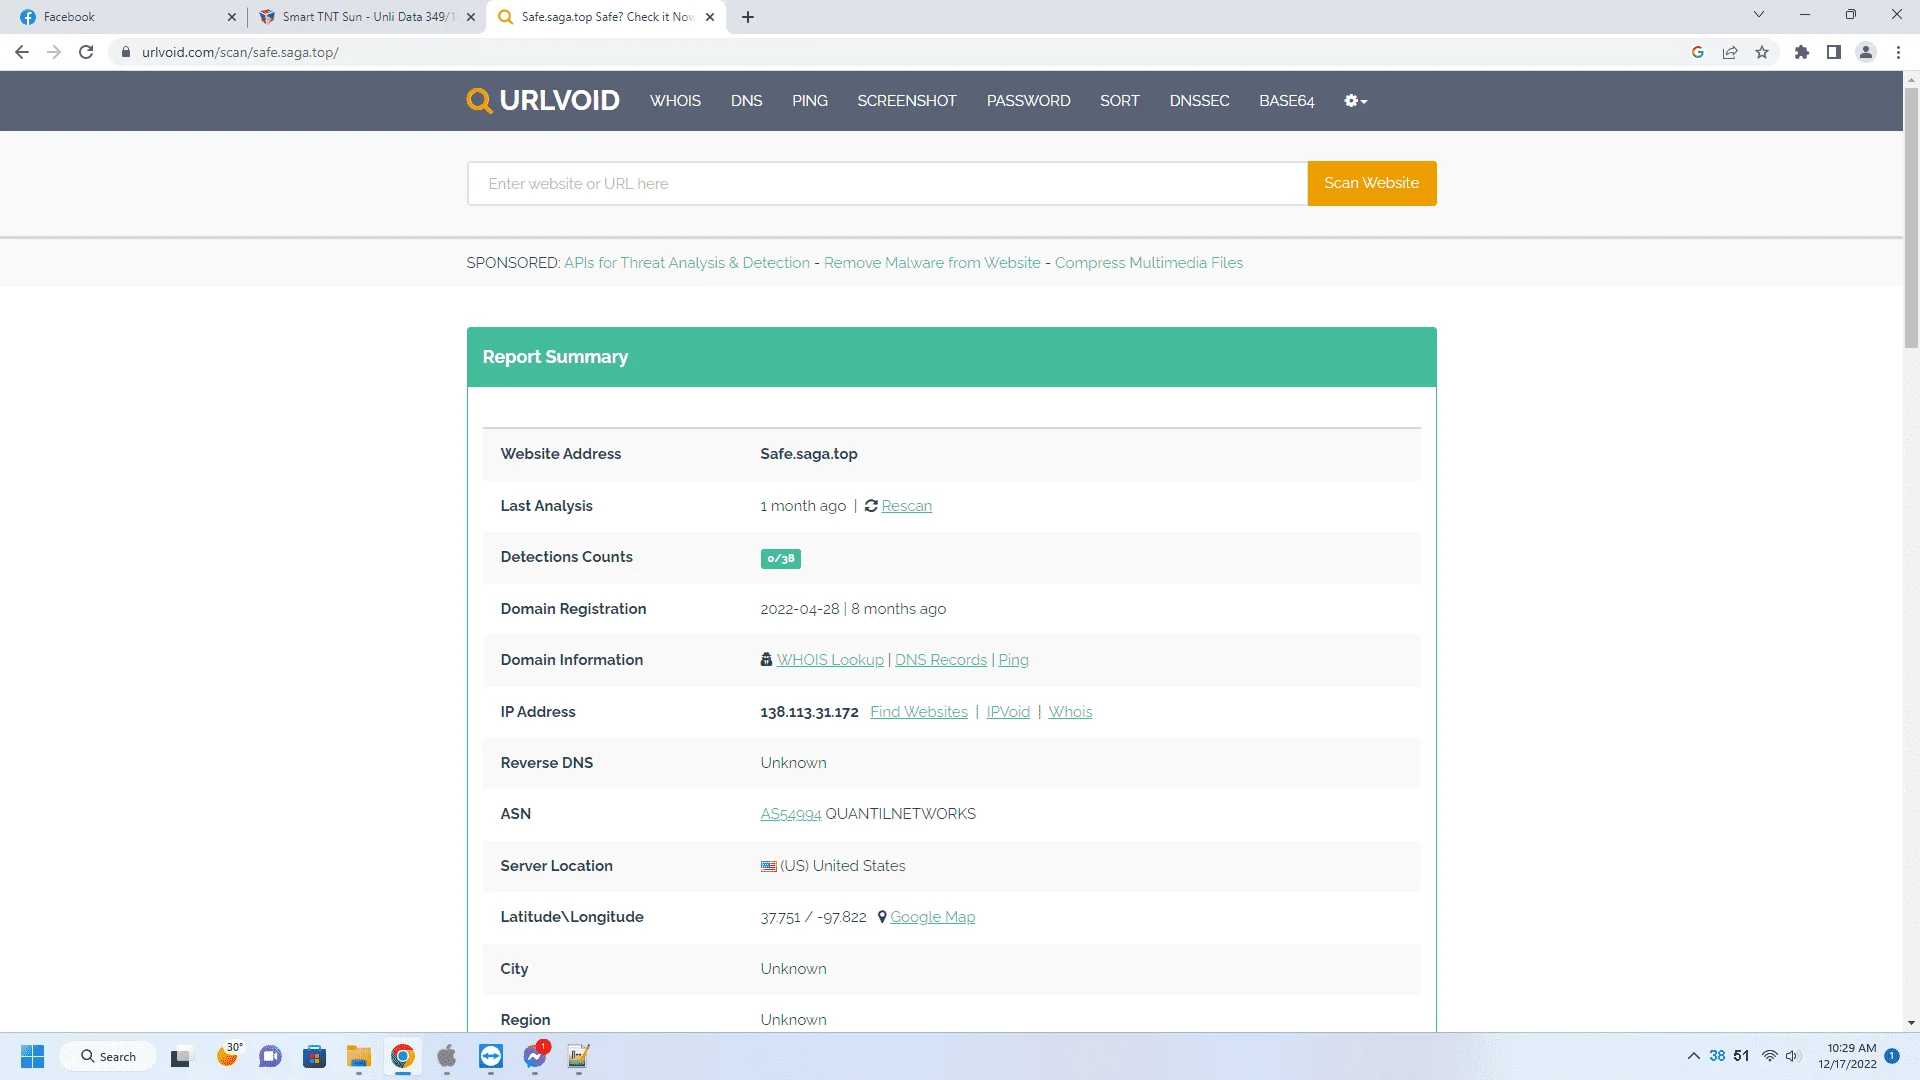Open Microsoft Store from the taskbar
Image resolution: width=1920 pixels, height=1080 pixels.
tap(315, 1057)
